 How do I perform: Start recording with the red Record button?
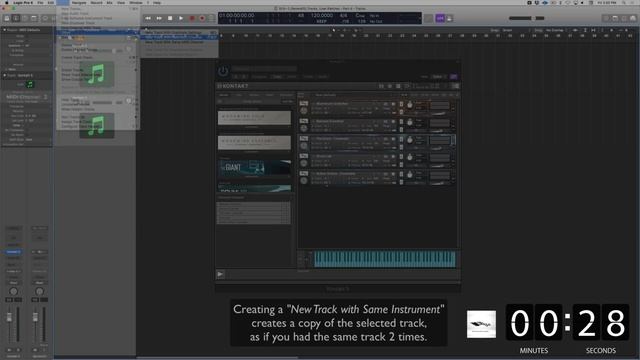pos(192,18)
